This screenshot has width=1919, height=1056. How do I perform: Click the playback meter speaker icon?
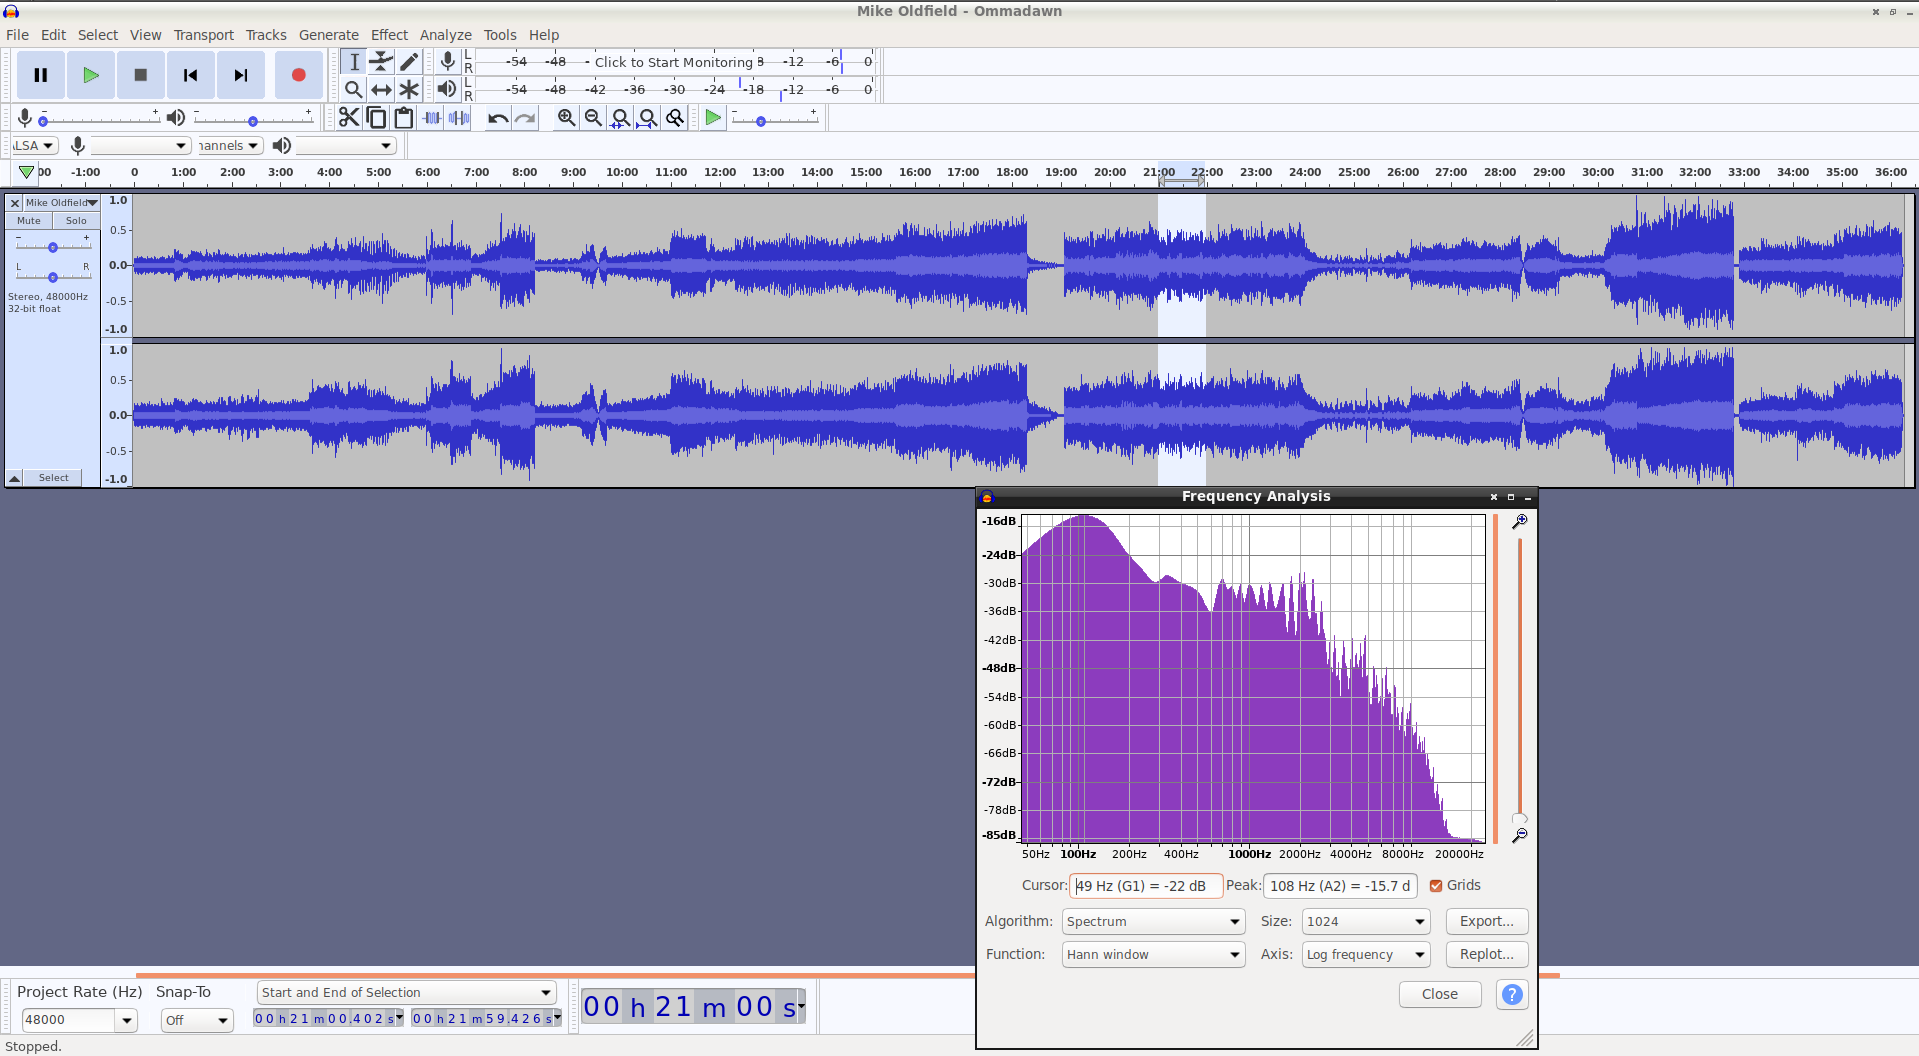point(447,90)
